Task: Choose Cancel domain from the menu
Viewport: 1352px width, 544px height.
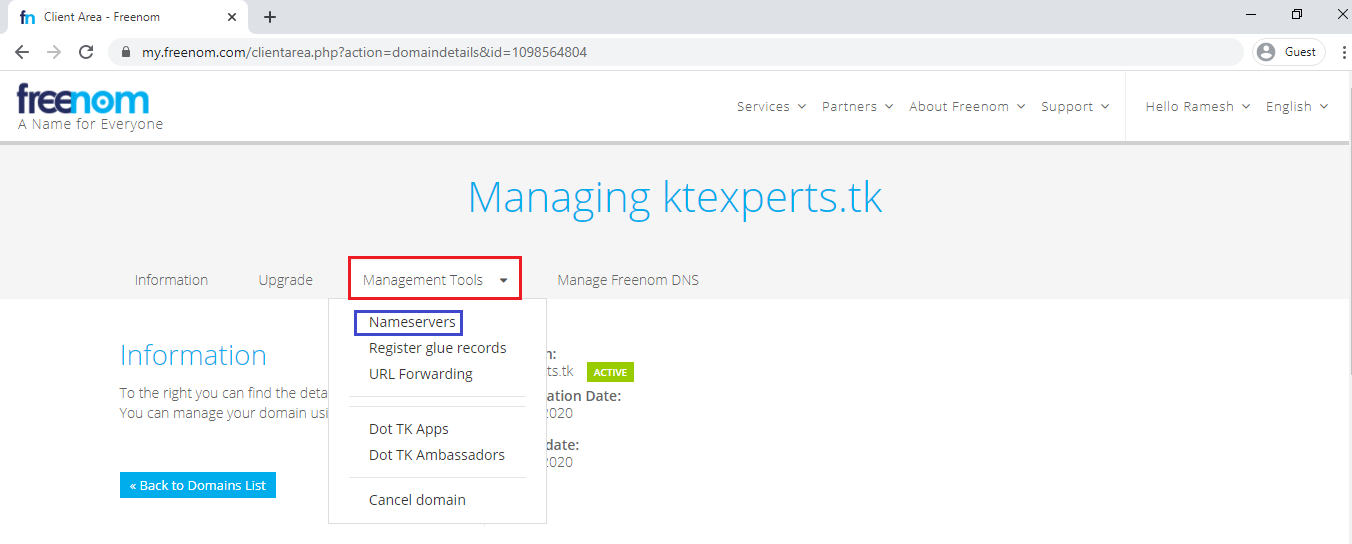Action: [417, 500]
